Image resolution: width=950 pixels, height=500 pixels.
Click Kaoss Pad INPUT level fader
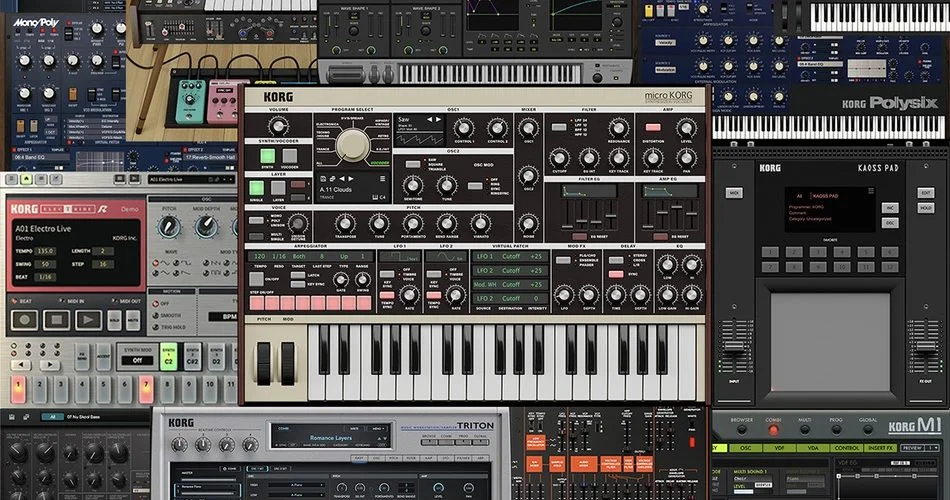click(734, 347)
